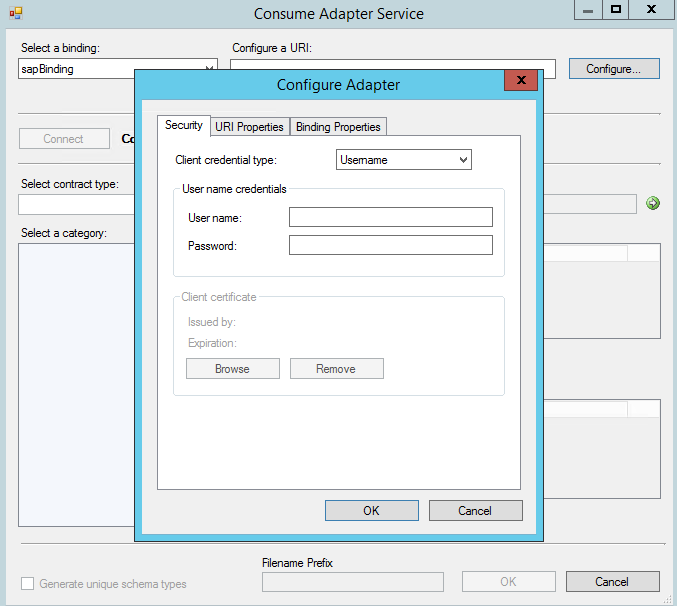Minimize the Consume Adapter Service window
The width and height of the screenshot is (677, 606).
pos(588,9)
